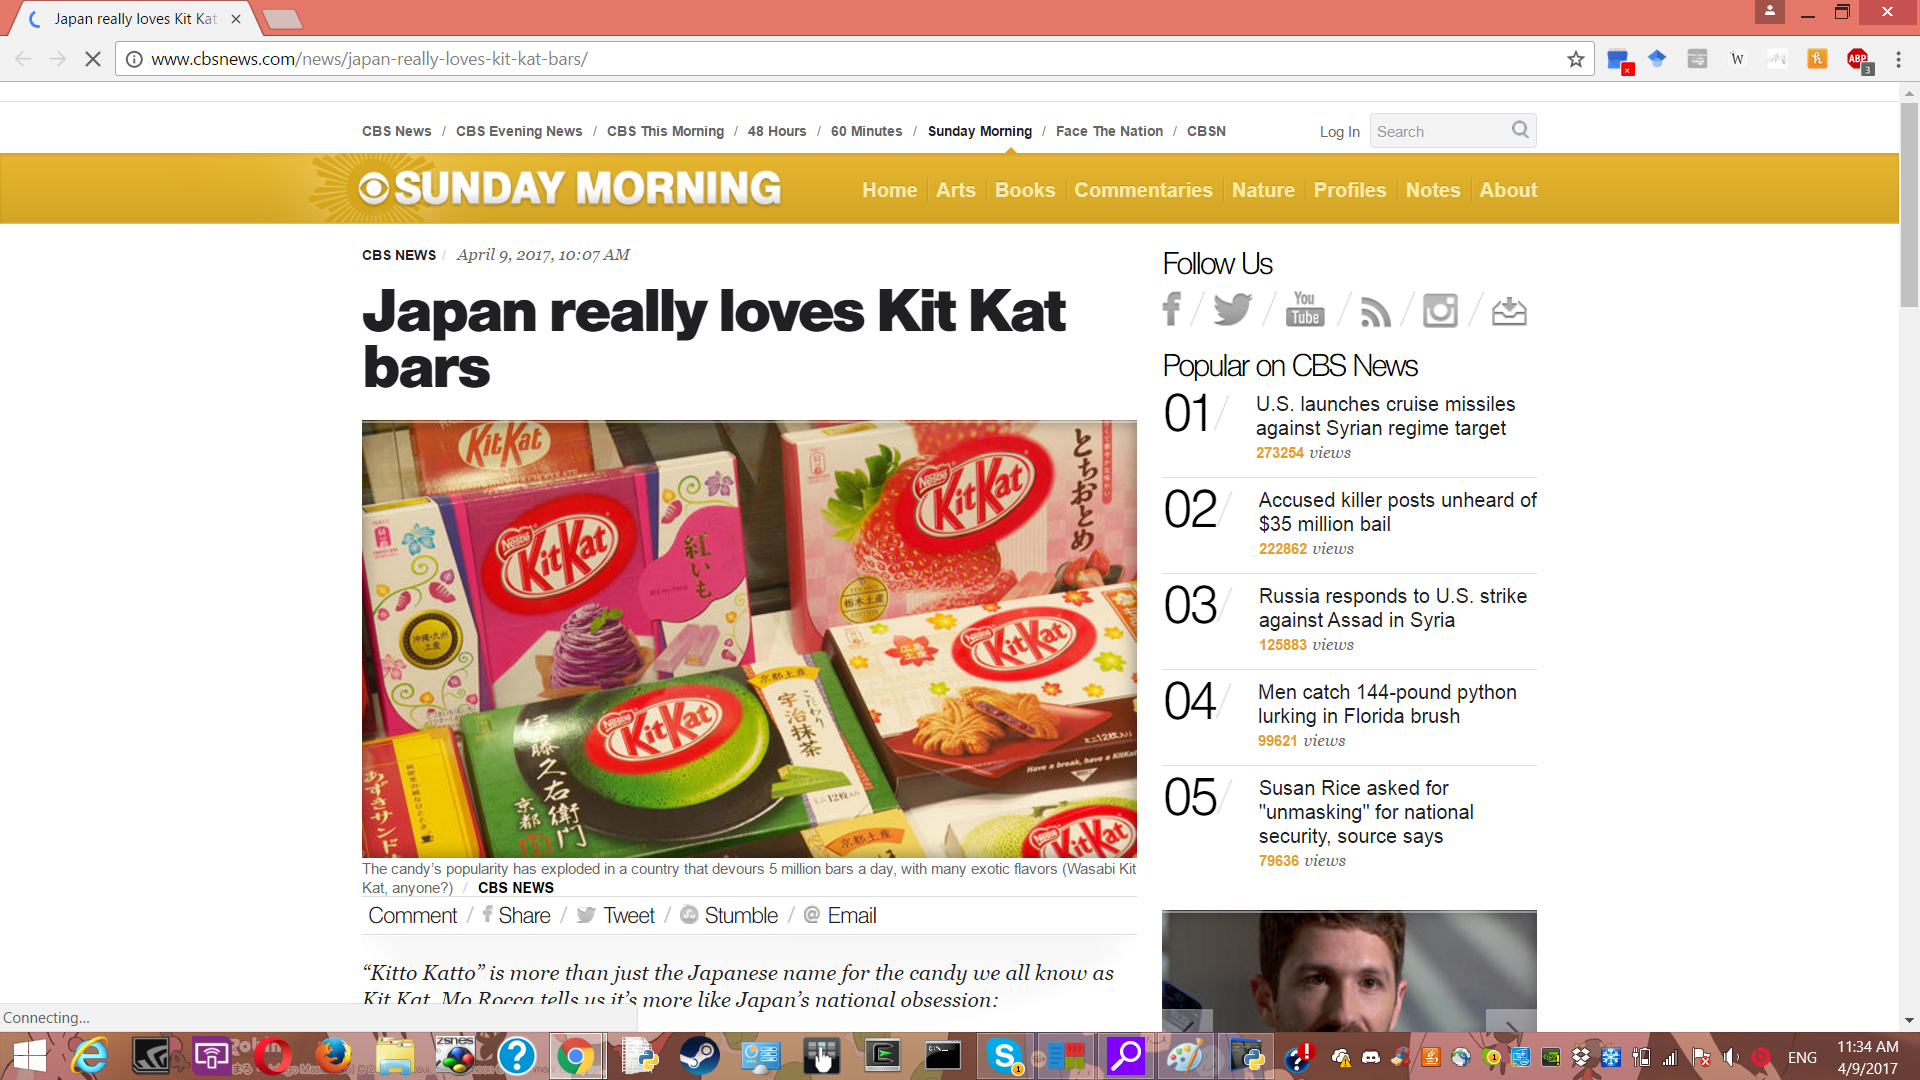The image size is (1920, 1080).
Task: Select the Commentaries navigation item
Action: tap(1143, 190)
